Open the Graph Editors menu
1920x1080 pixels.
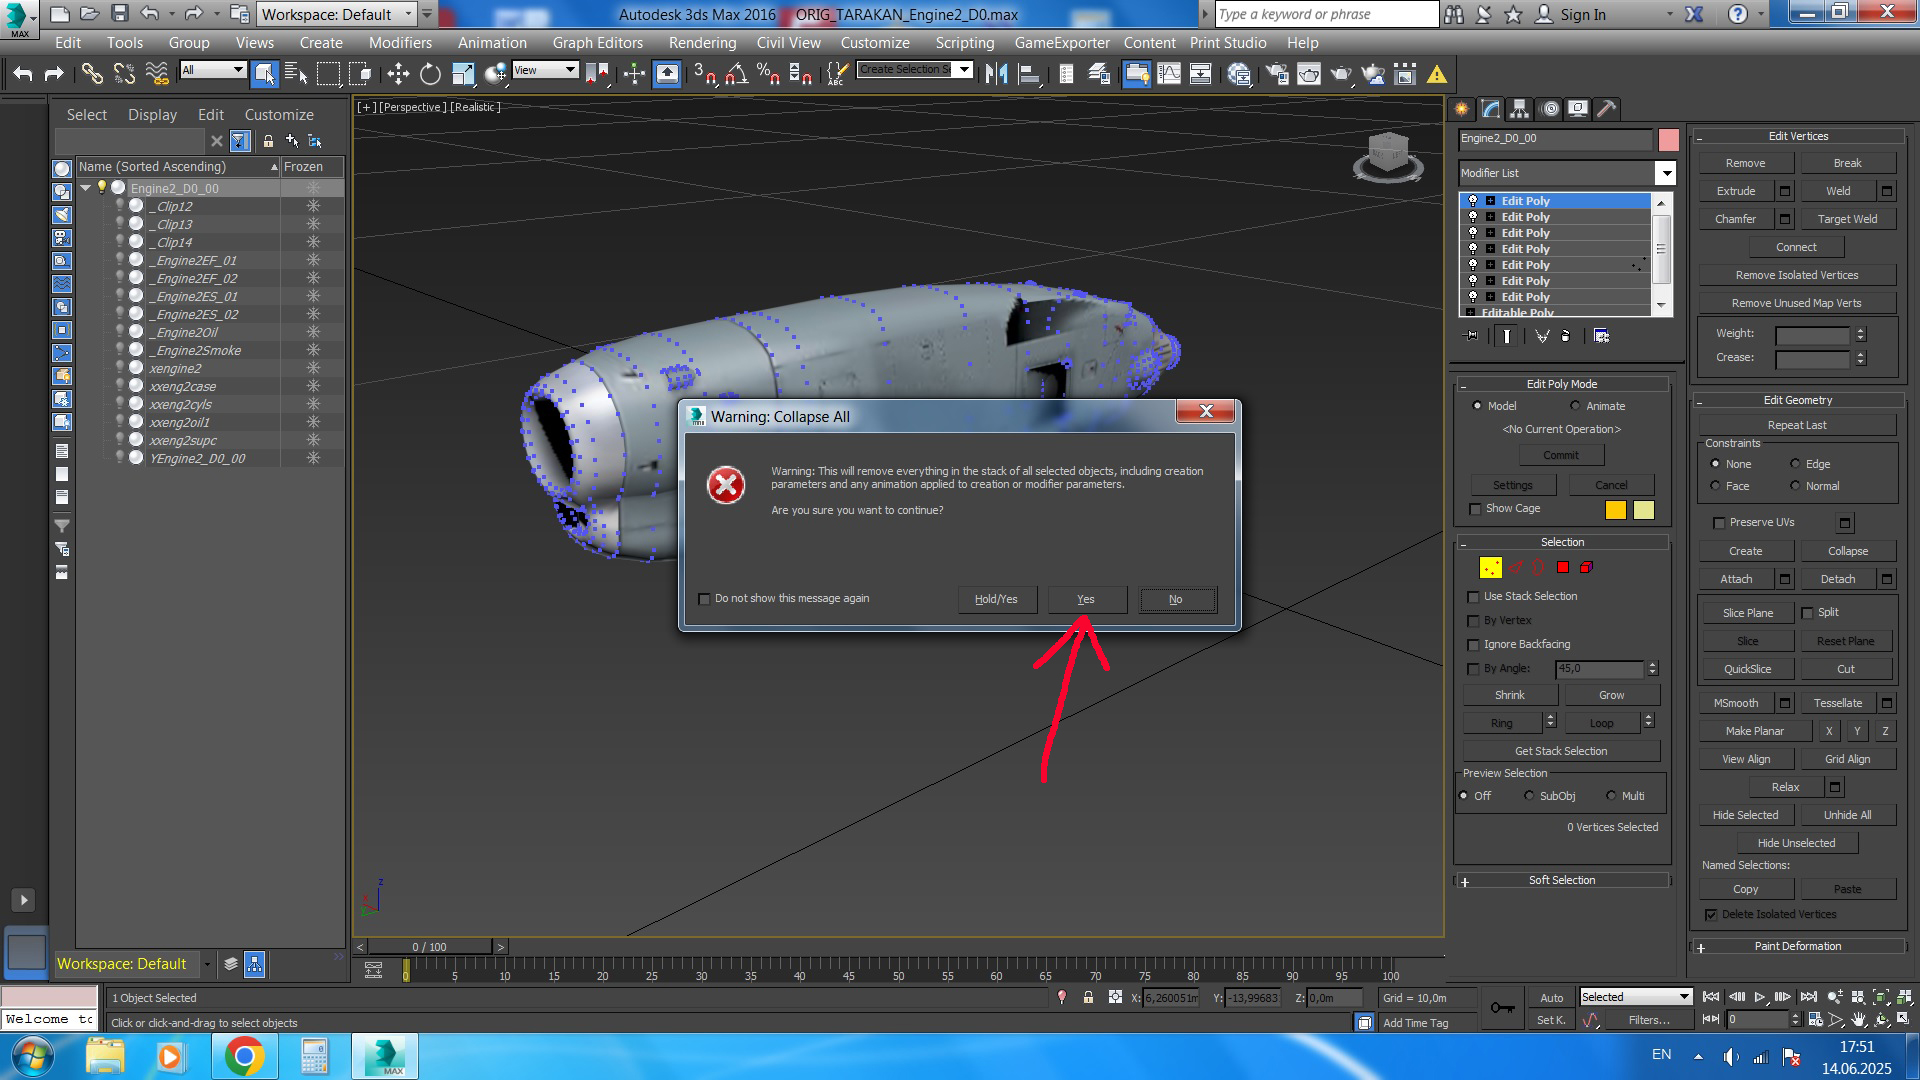(x=597, y=43)
